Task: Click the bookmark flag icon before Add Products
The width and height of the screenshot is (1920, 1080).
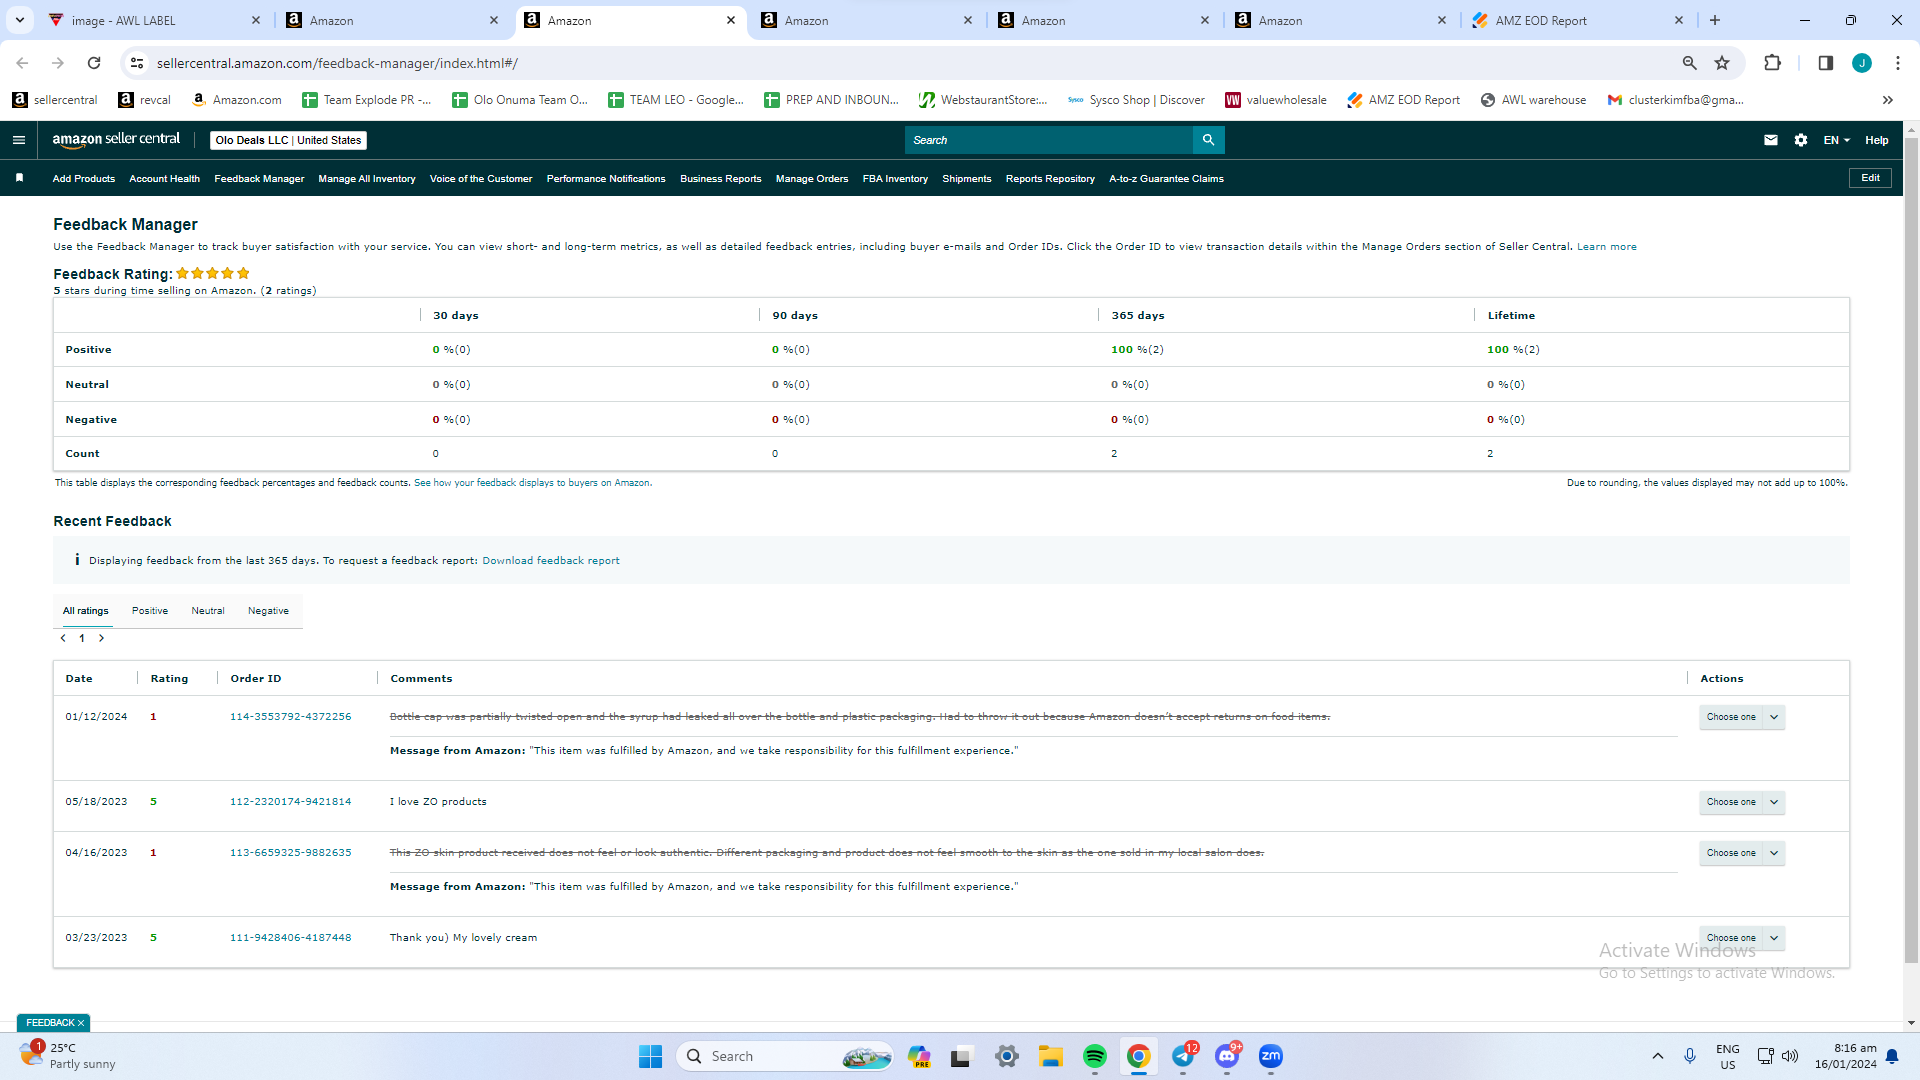Action: point(19,178)
